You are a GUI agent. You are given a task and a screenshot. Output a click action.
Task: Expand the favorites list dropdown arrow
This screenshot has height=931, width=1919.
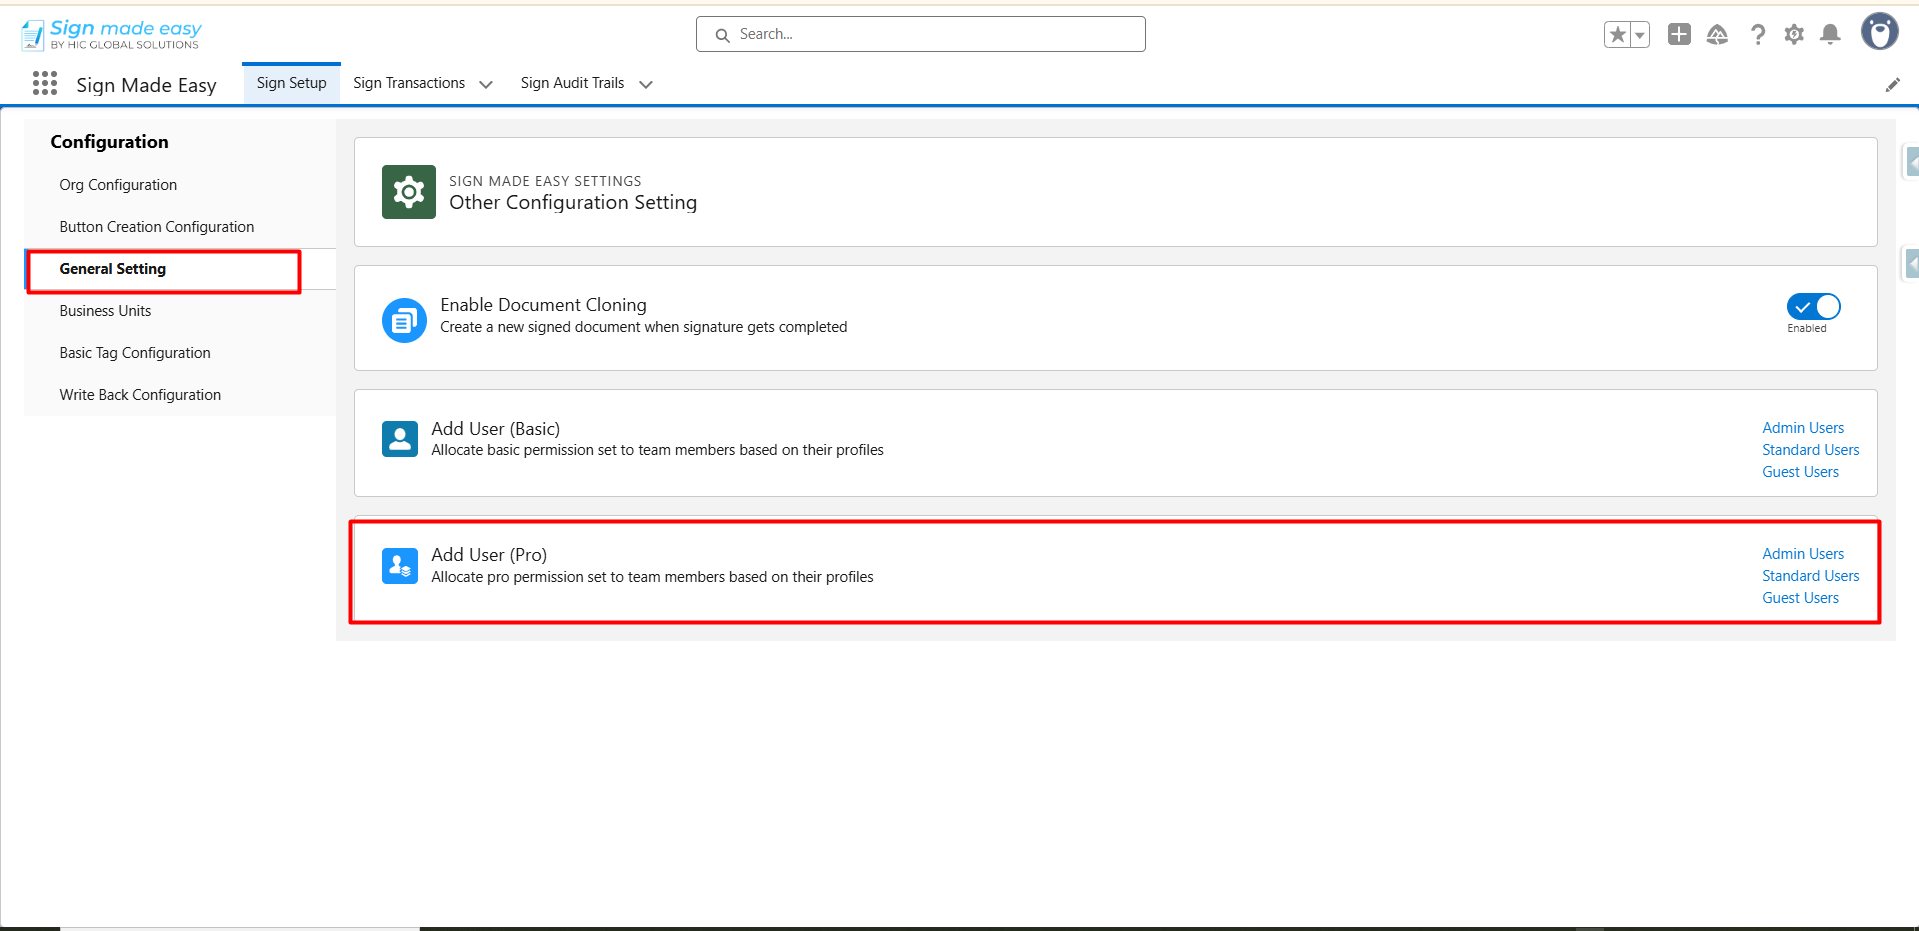pos(1640,35)
